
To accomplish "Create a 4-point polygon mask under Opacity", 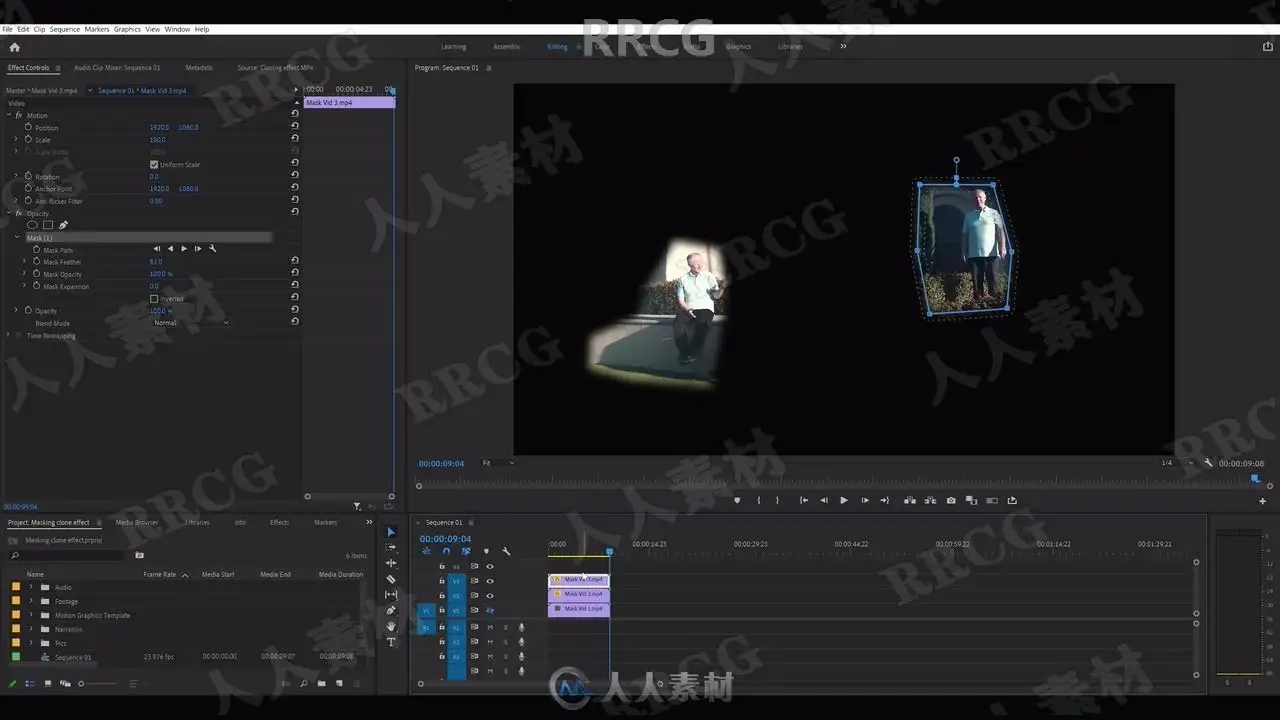I will (x=47, y=225).
